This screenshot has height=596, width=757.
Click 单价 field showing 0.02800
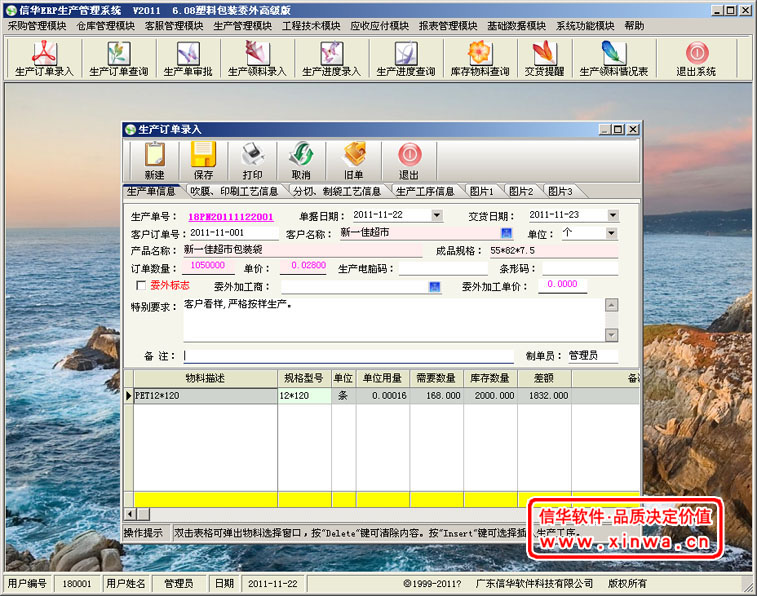point(303,266)
